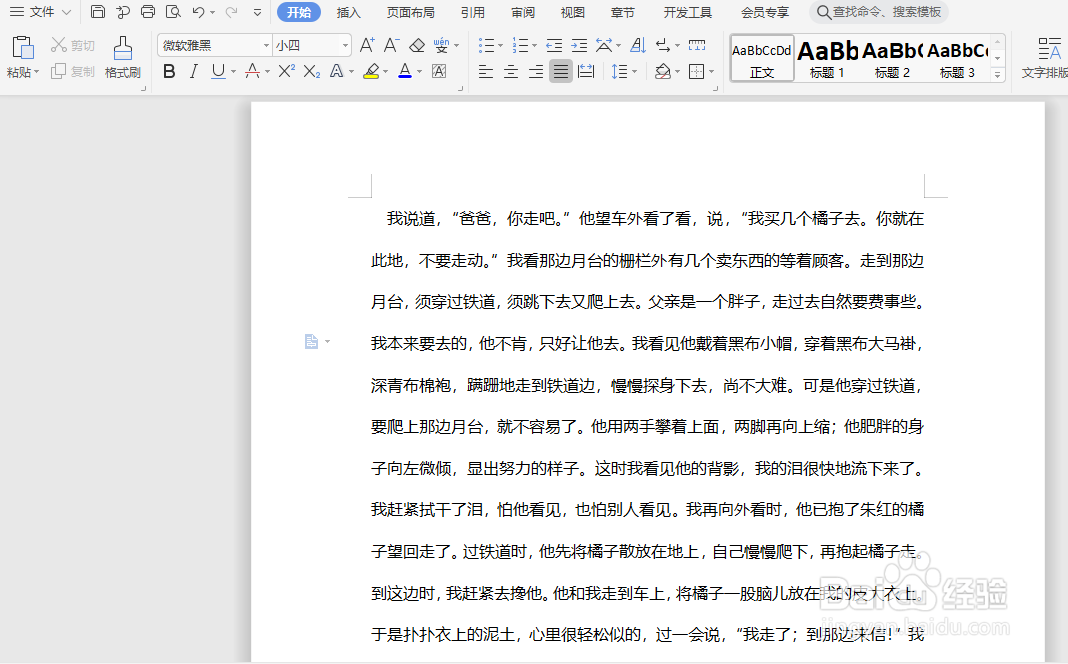Apply the 标题 3 style
The width and height of the screenshot is (1068, 664).
click(x=957, y=59)
